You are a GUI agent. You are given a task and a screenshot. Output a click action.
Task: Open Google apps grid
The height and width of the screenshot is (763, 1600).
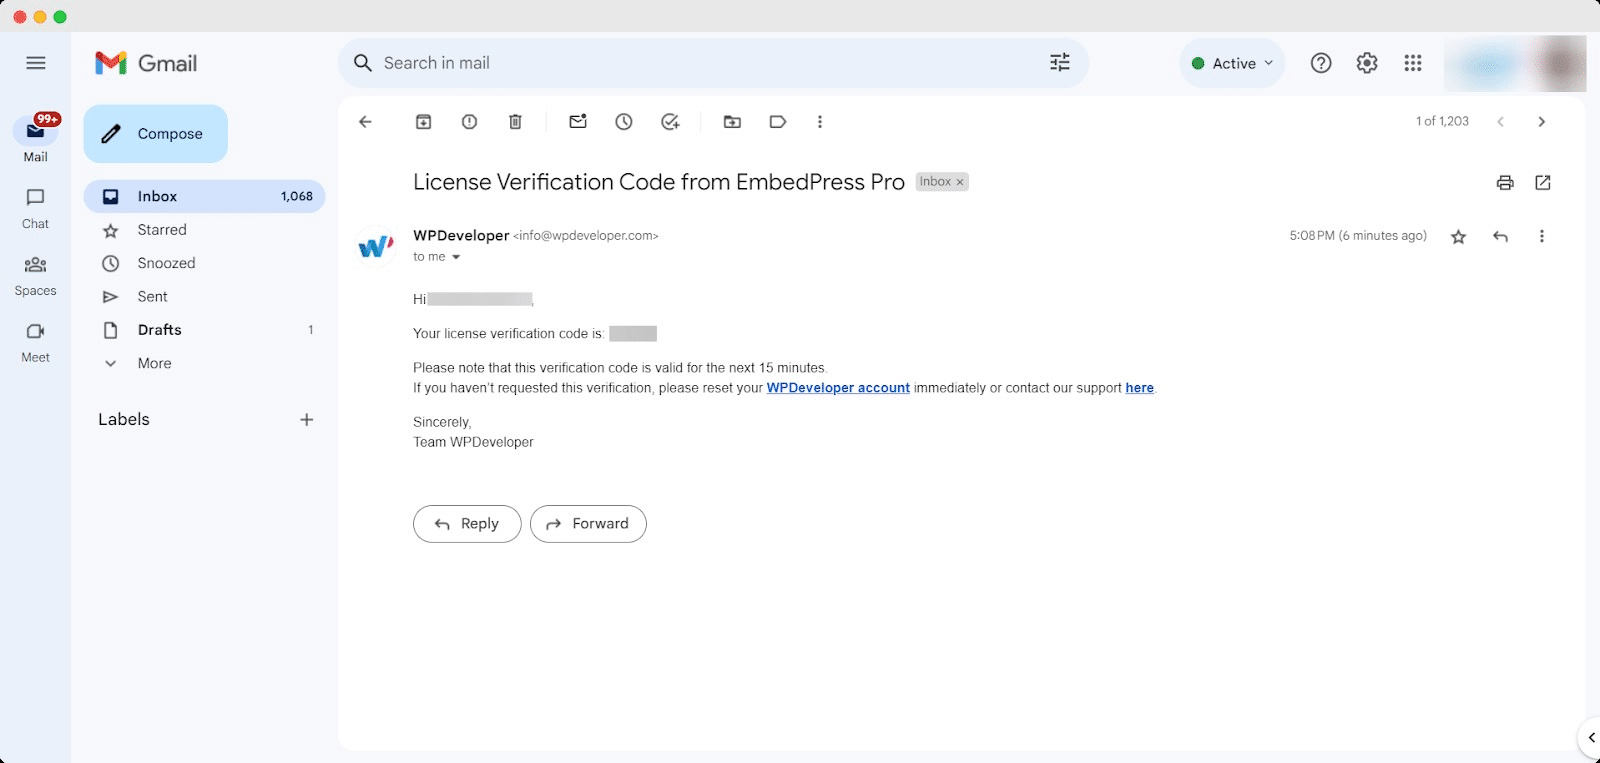[1413, 63]
